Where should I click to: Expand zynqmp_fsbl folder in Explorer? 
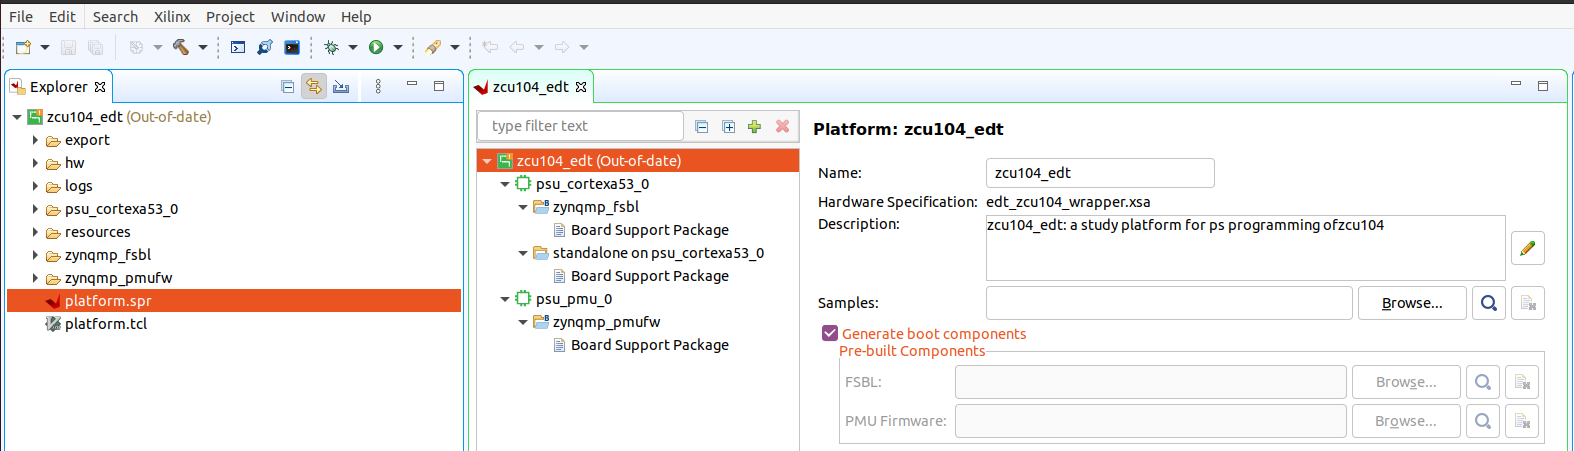(x=35, y=255)
